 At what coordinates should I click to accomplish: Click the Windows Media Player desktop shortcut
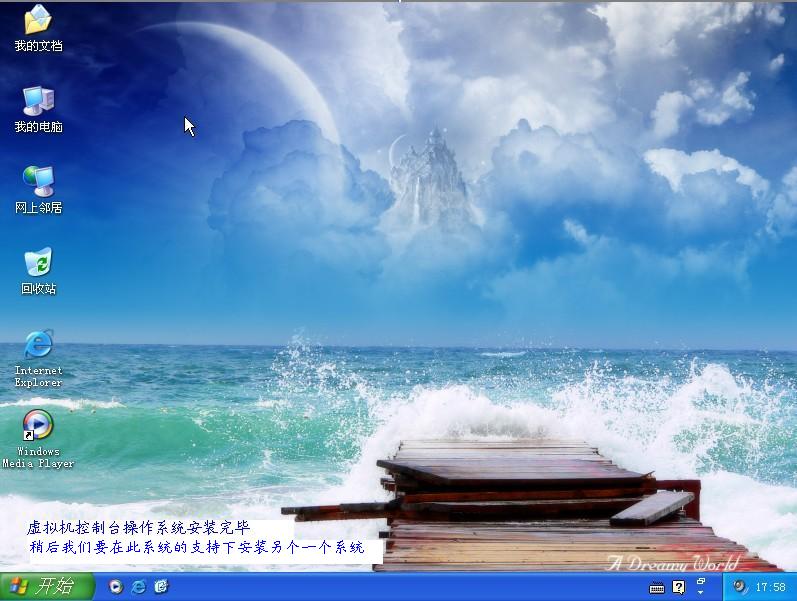point(38,426)
